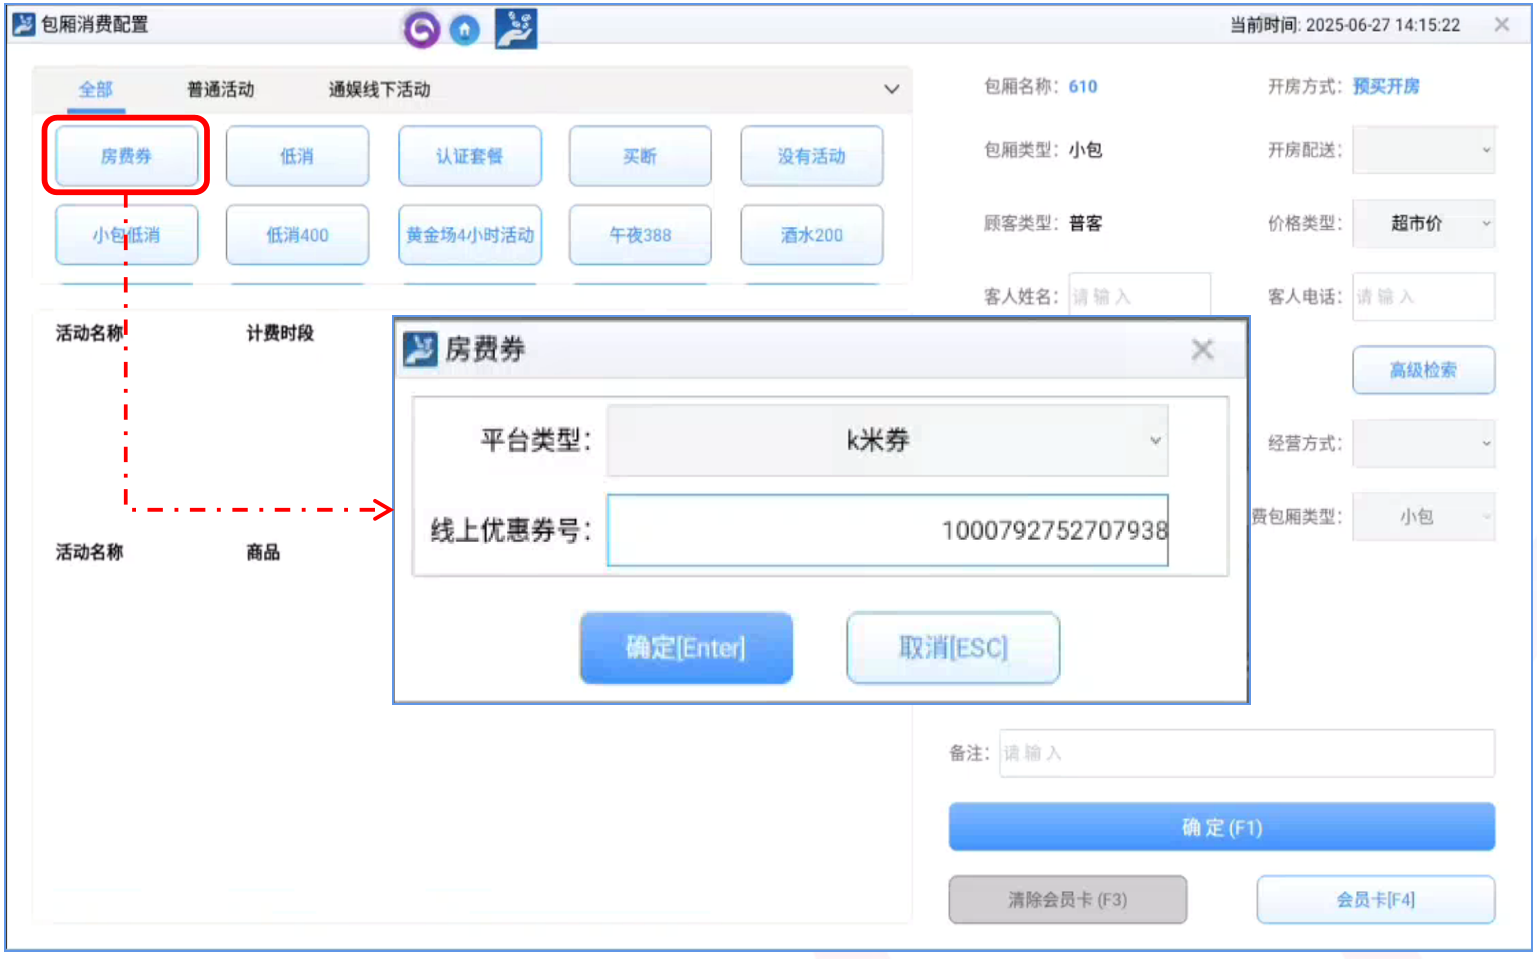Click the purple swirl icon in title bar
The image size is (1537, 959).
[x=422, y=29]
